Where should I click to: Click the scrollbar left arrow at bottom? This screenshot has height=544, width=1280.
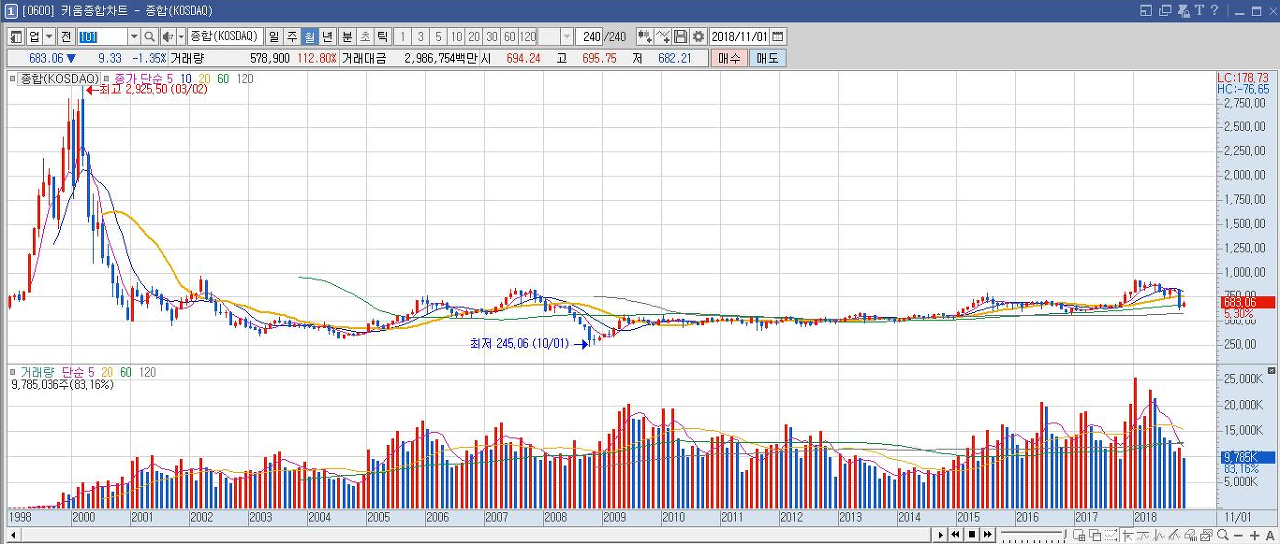coord(12,535)
